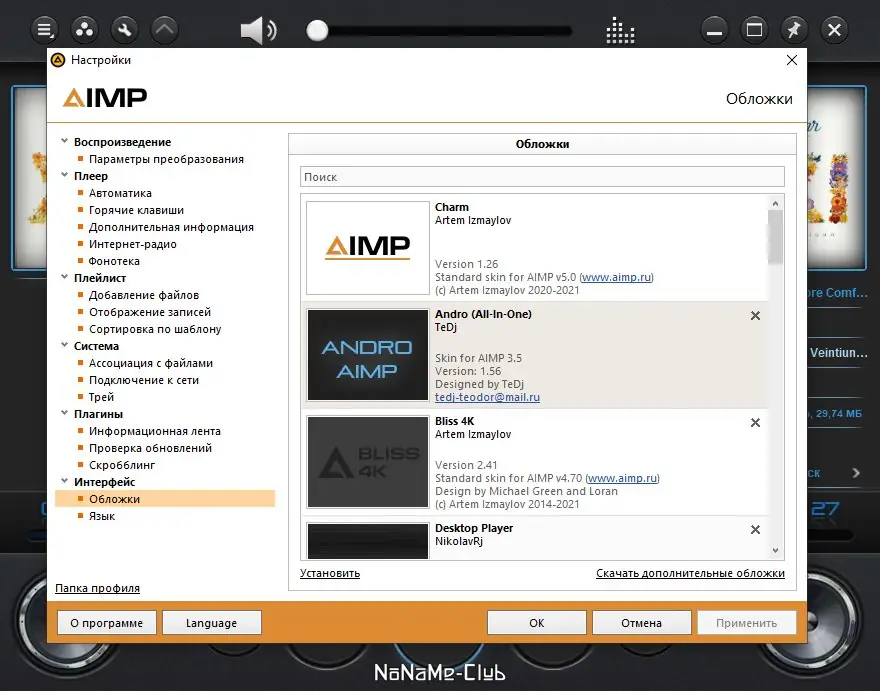The image size is (880, 691).
Task: Select the Desktop Player skin thumbnail
Action: point(368,541)
